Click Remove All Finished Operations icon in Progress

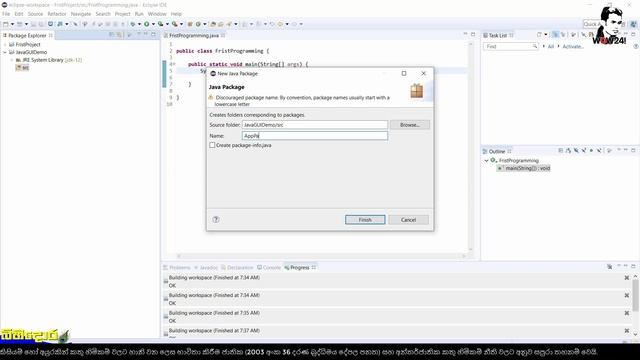pos(609,267)
